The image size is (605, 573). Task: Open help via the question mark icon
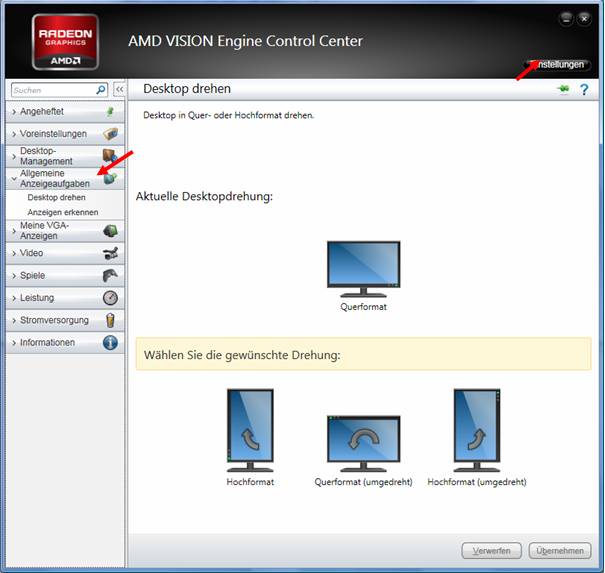pos(584,90)
